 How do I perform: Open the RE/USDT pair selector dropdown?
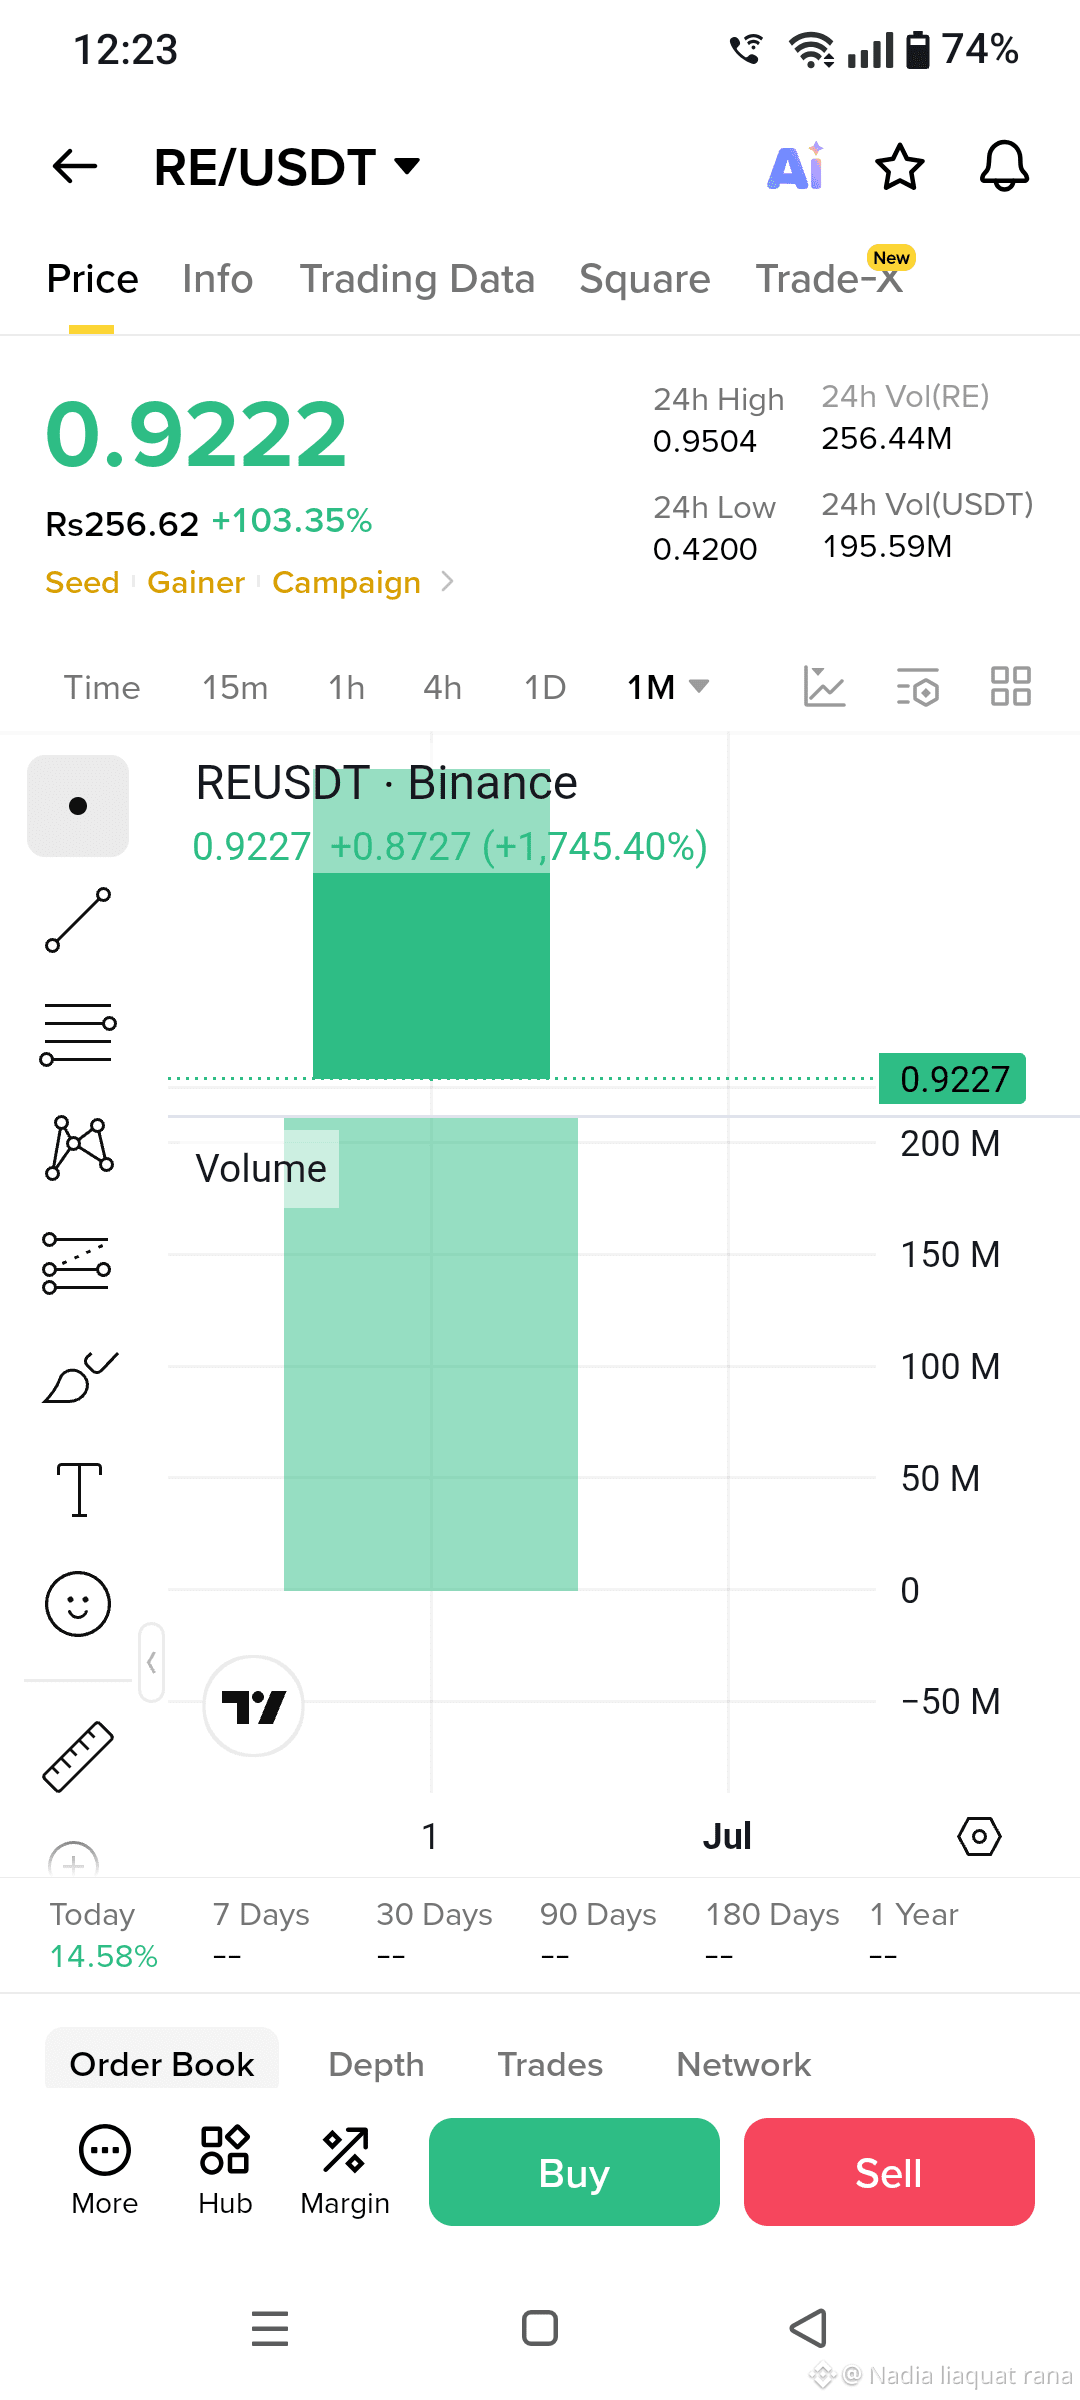click(x=287, y=167)
